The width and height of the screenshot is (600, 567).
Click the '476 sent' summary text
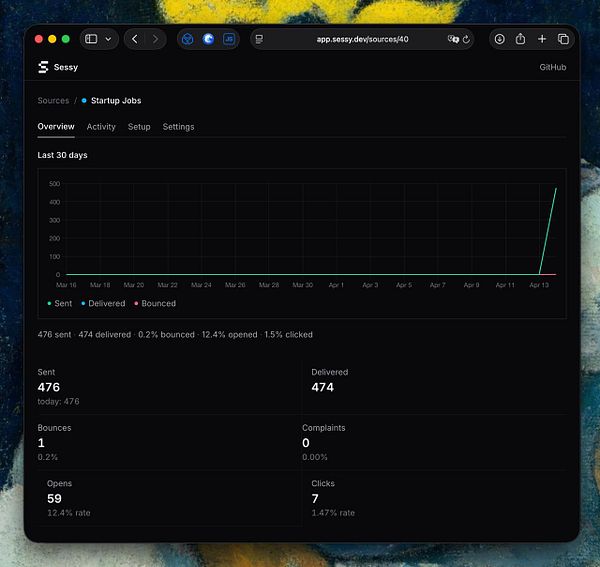tap(54, 334)
